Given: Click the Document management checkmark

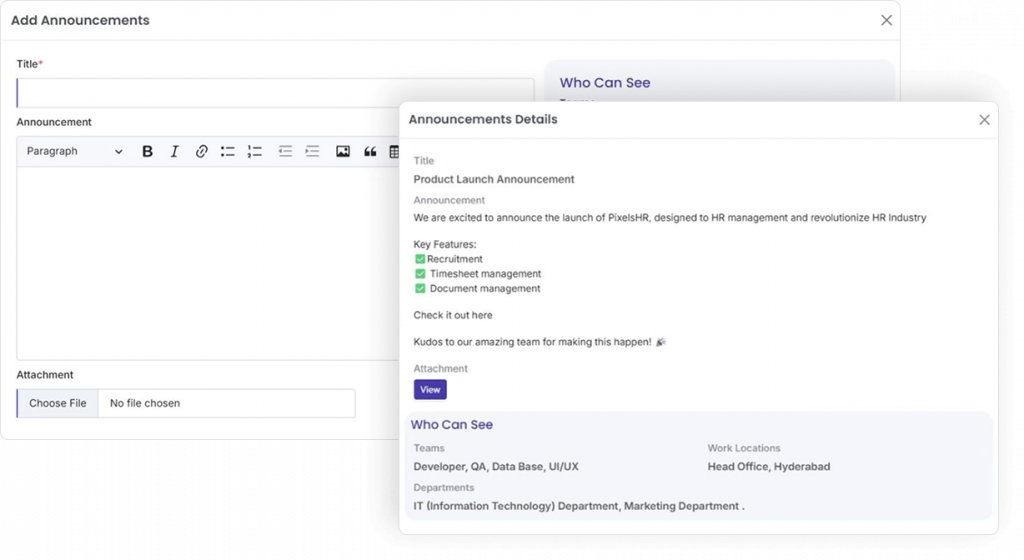Looking at the screenshot, I should tap(420, 289).
